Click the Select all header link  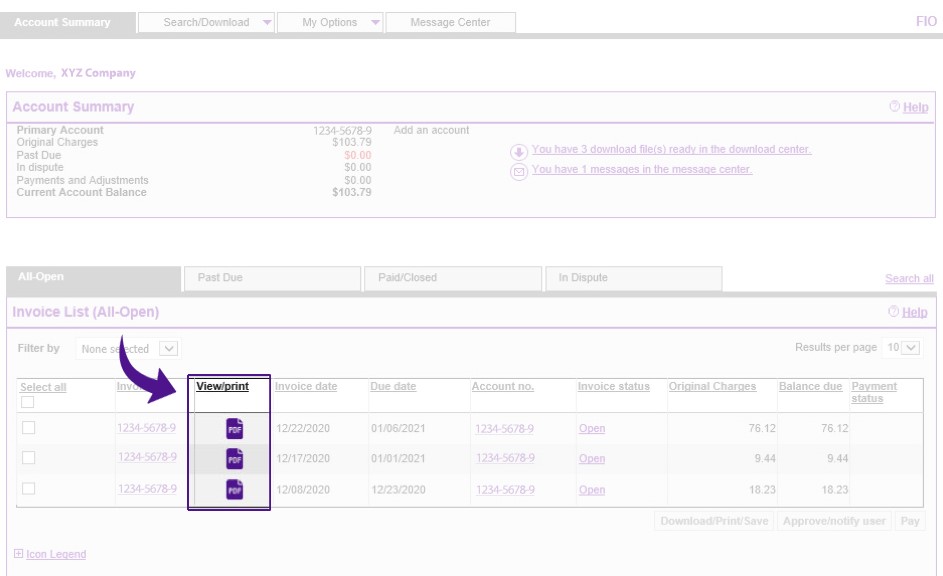43,387
